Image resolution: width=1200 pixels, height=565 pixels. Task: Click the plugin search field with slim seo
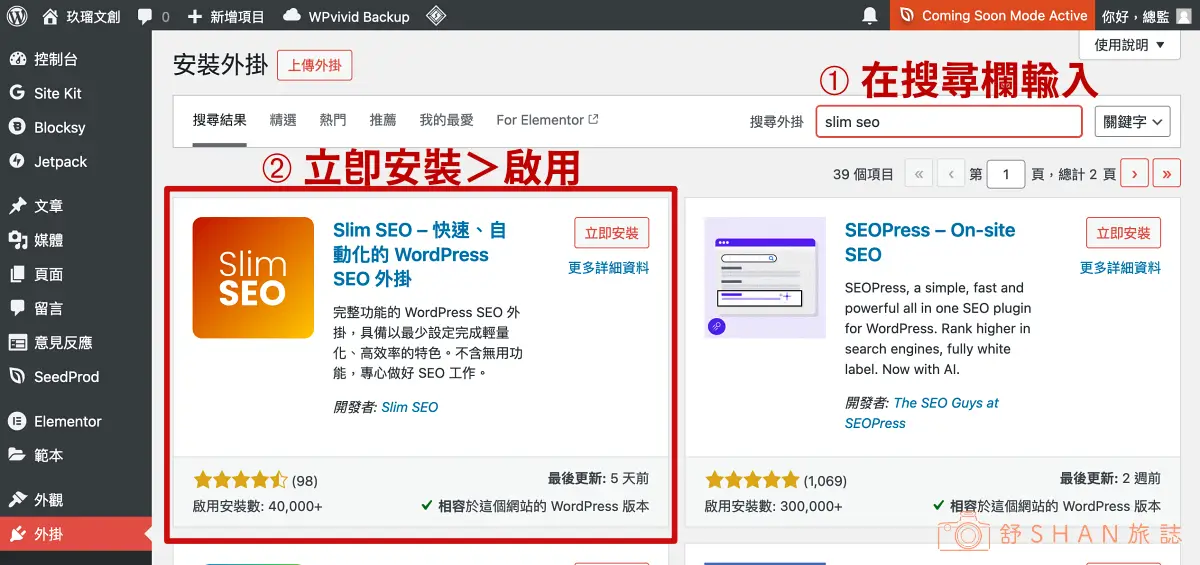pos(949,122)
